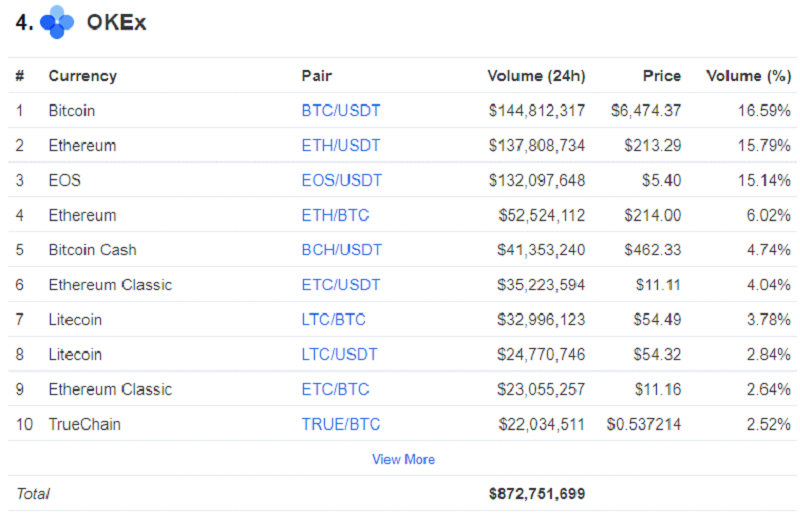
Task: Click the $213.29 price value
Action: click(x=653, y=145)
